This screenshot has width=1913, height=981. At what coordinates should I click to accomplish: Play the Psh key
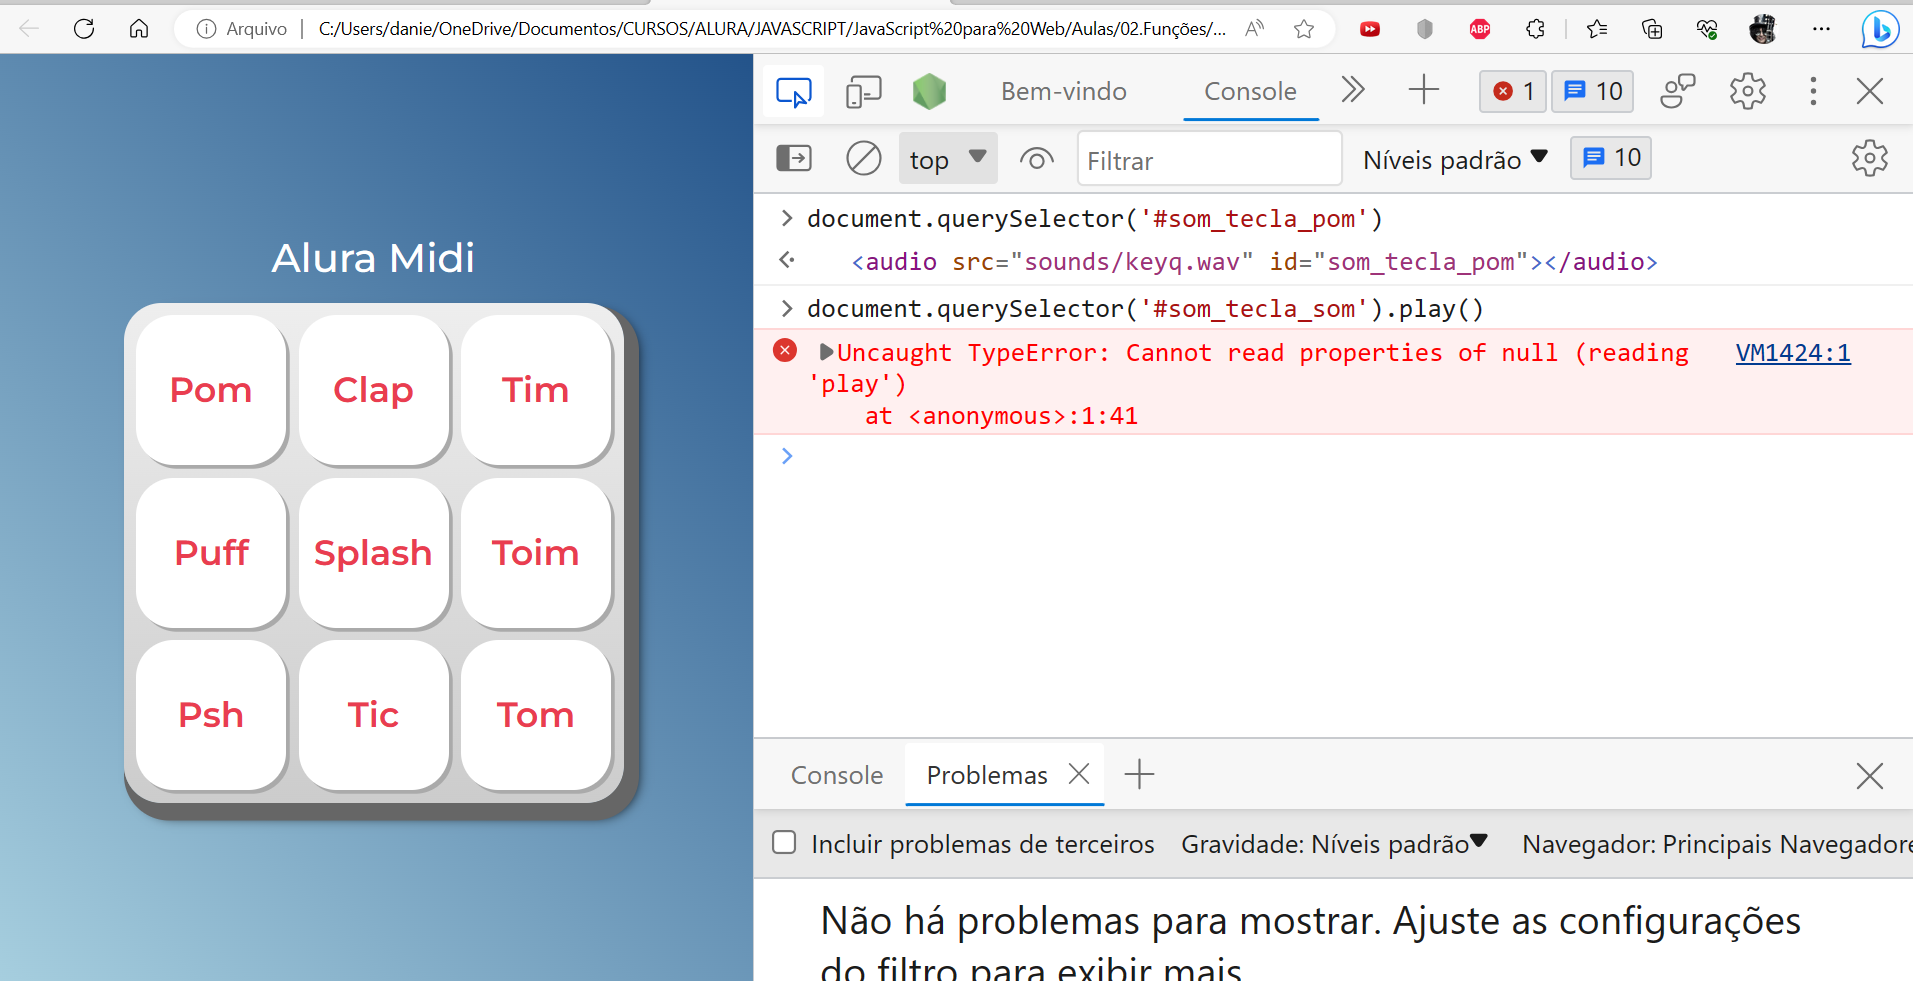coord(211,715)
